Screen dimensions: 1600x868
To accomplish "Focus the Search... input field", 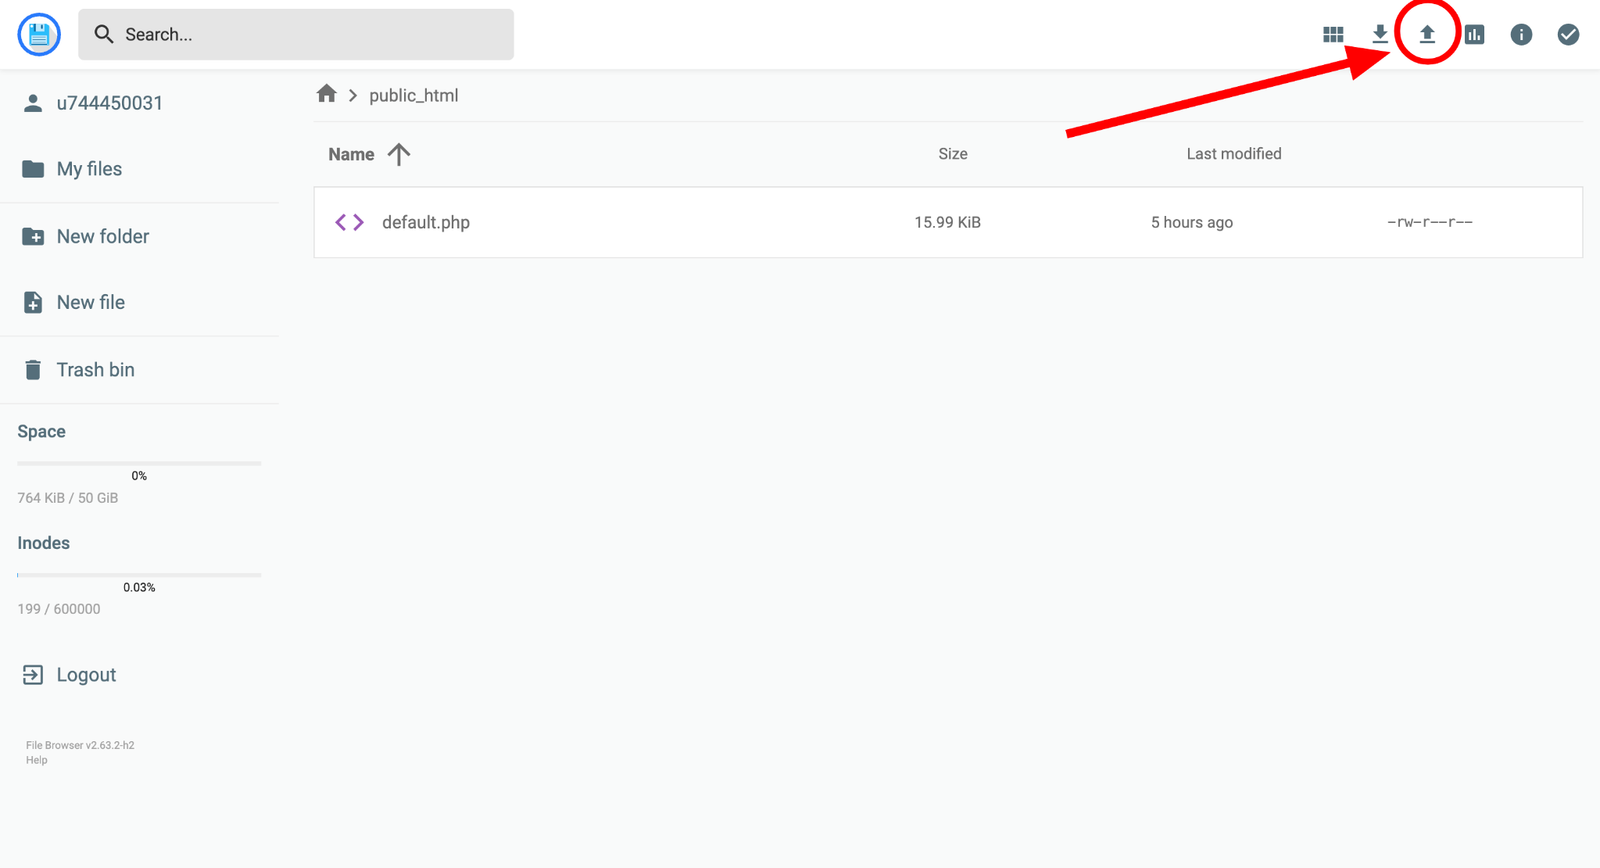I will (x=296, y=34).
